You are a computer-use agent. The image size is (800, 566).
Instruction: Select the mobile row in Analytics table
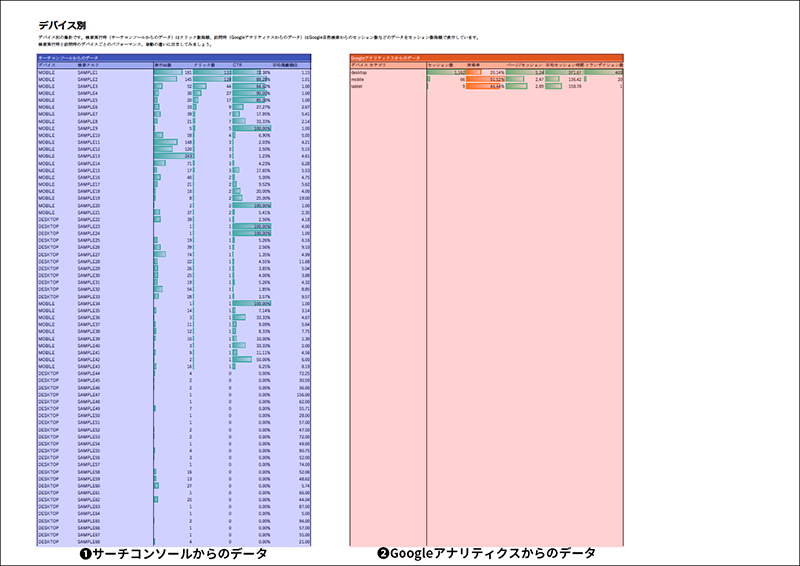coord(487,80)
